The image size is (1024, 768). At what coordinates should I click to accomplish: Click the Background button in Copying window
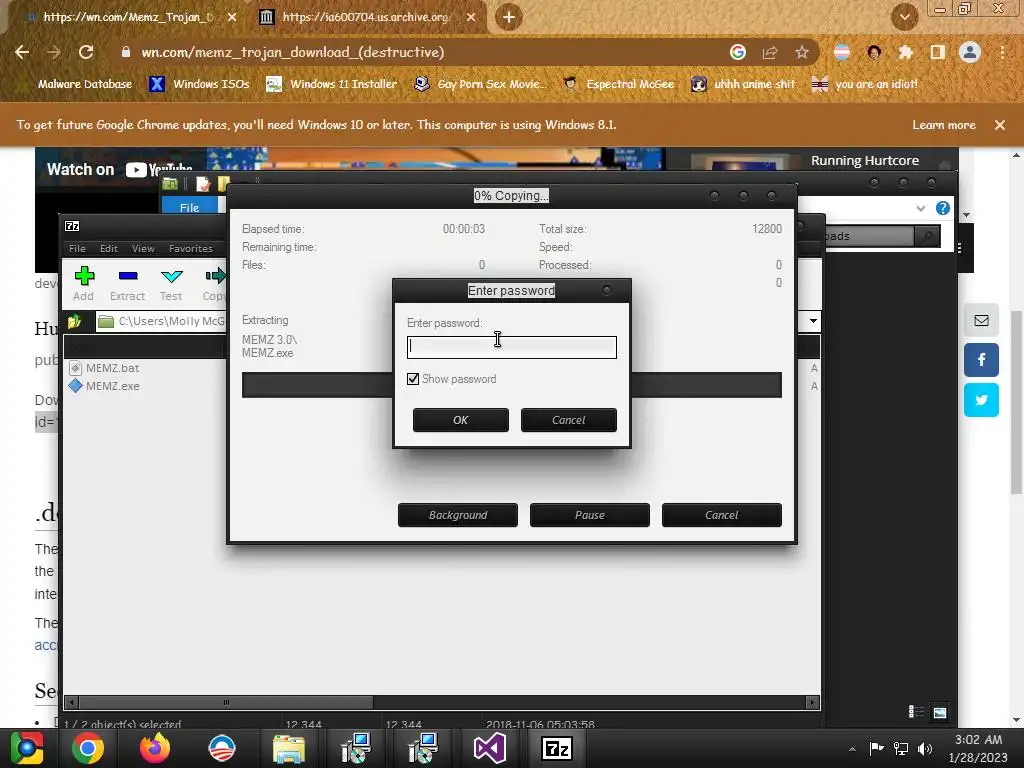click(x=458, y=515)
